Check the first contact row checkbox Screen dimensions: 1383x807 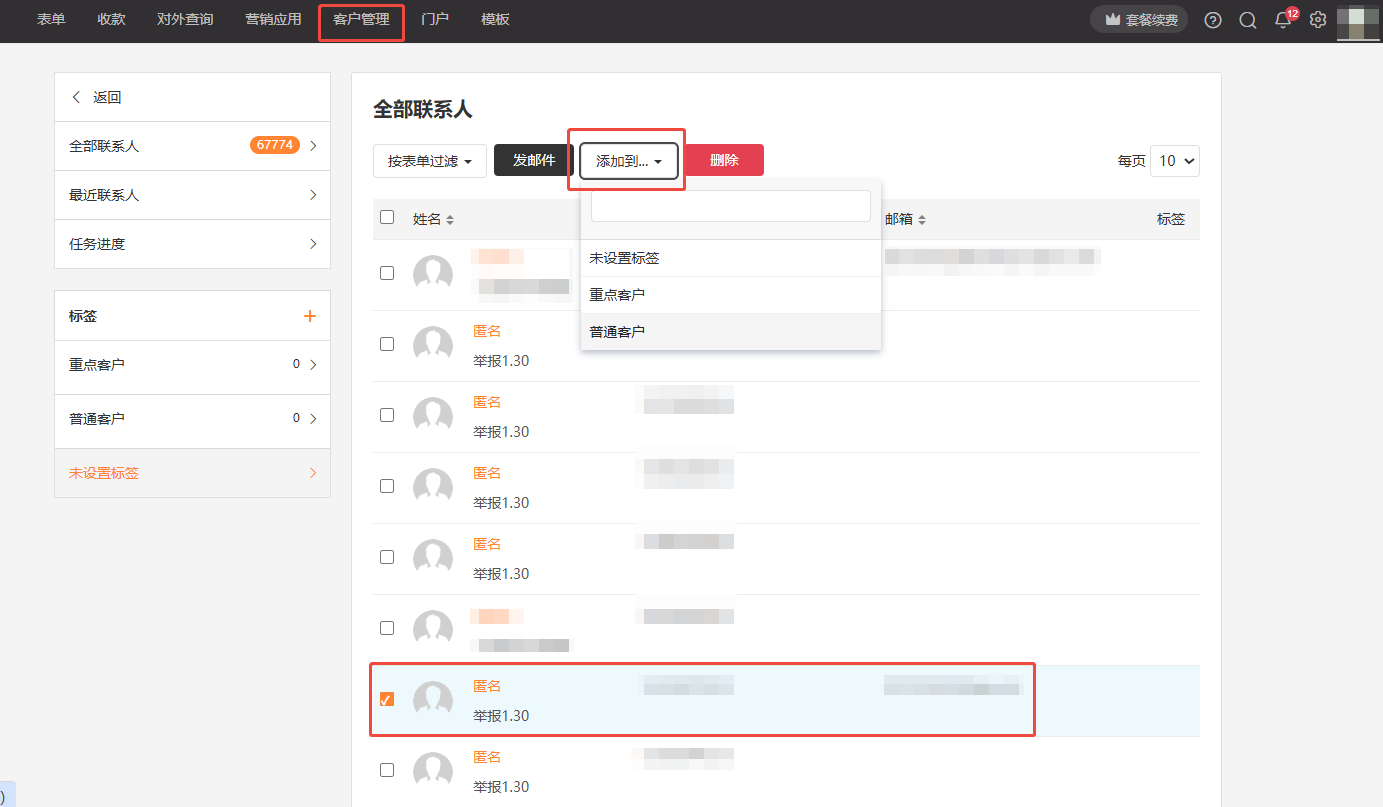pos(387,273)
